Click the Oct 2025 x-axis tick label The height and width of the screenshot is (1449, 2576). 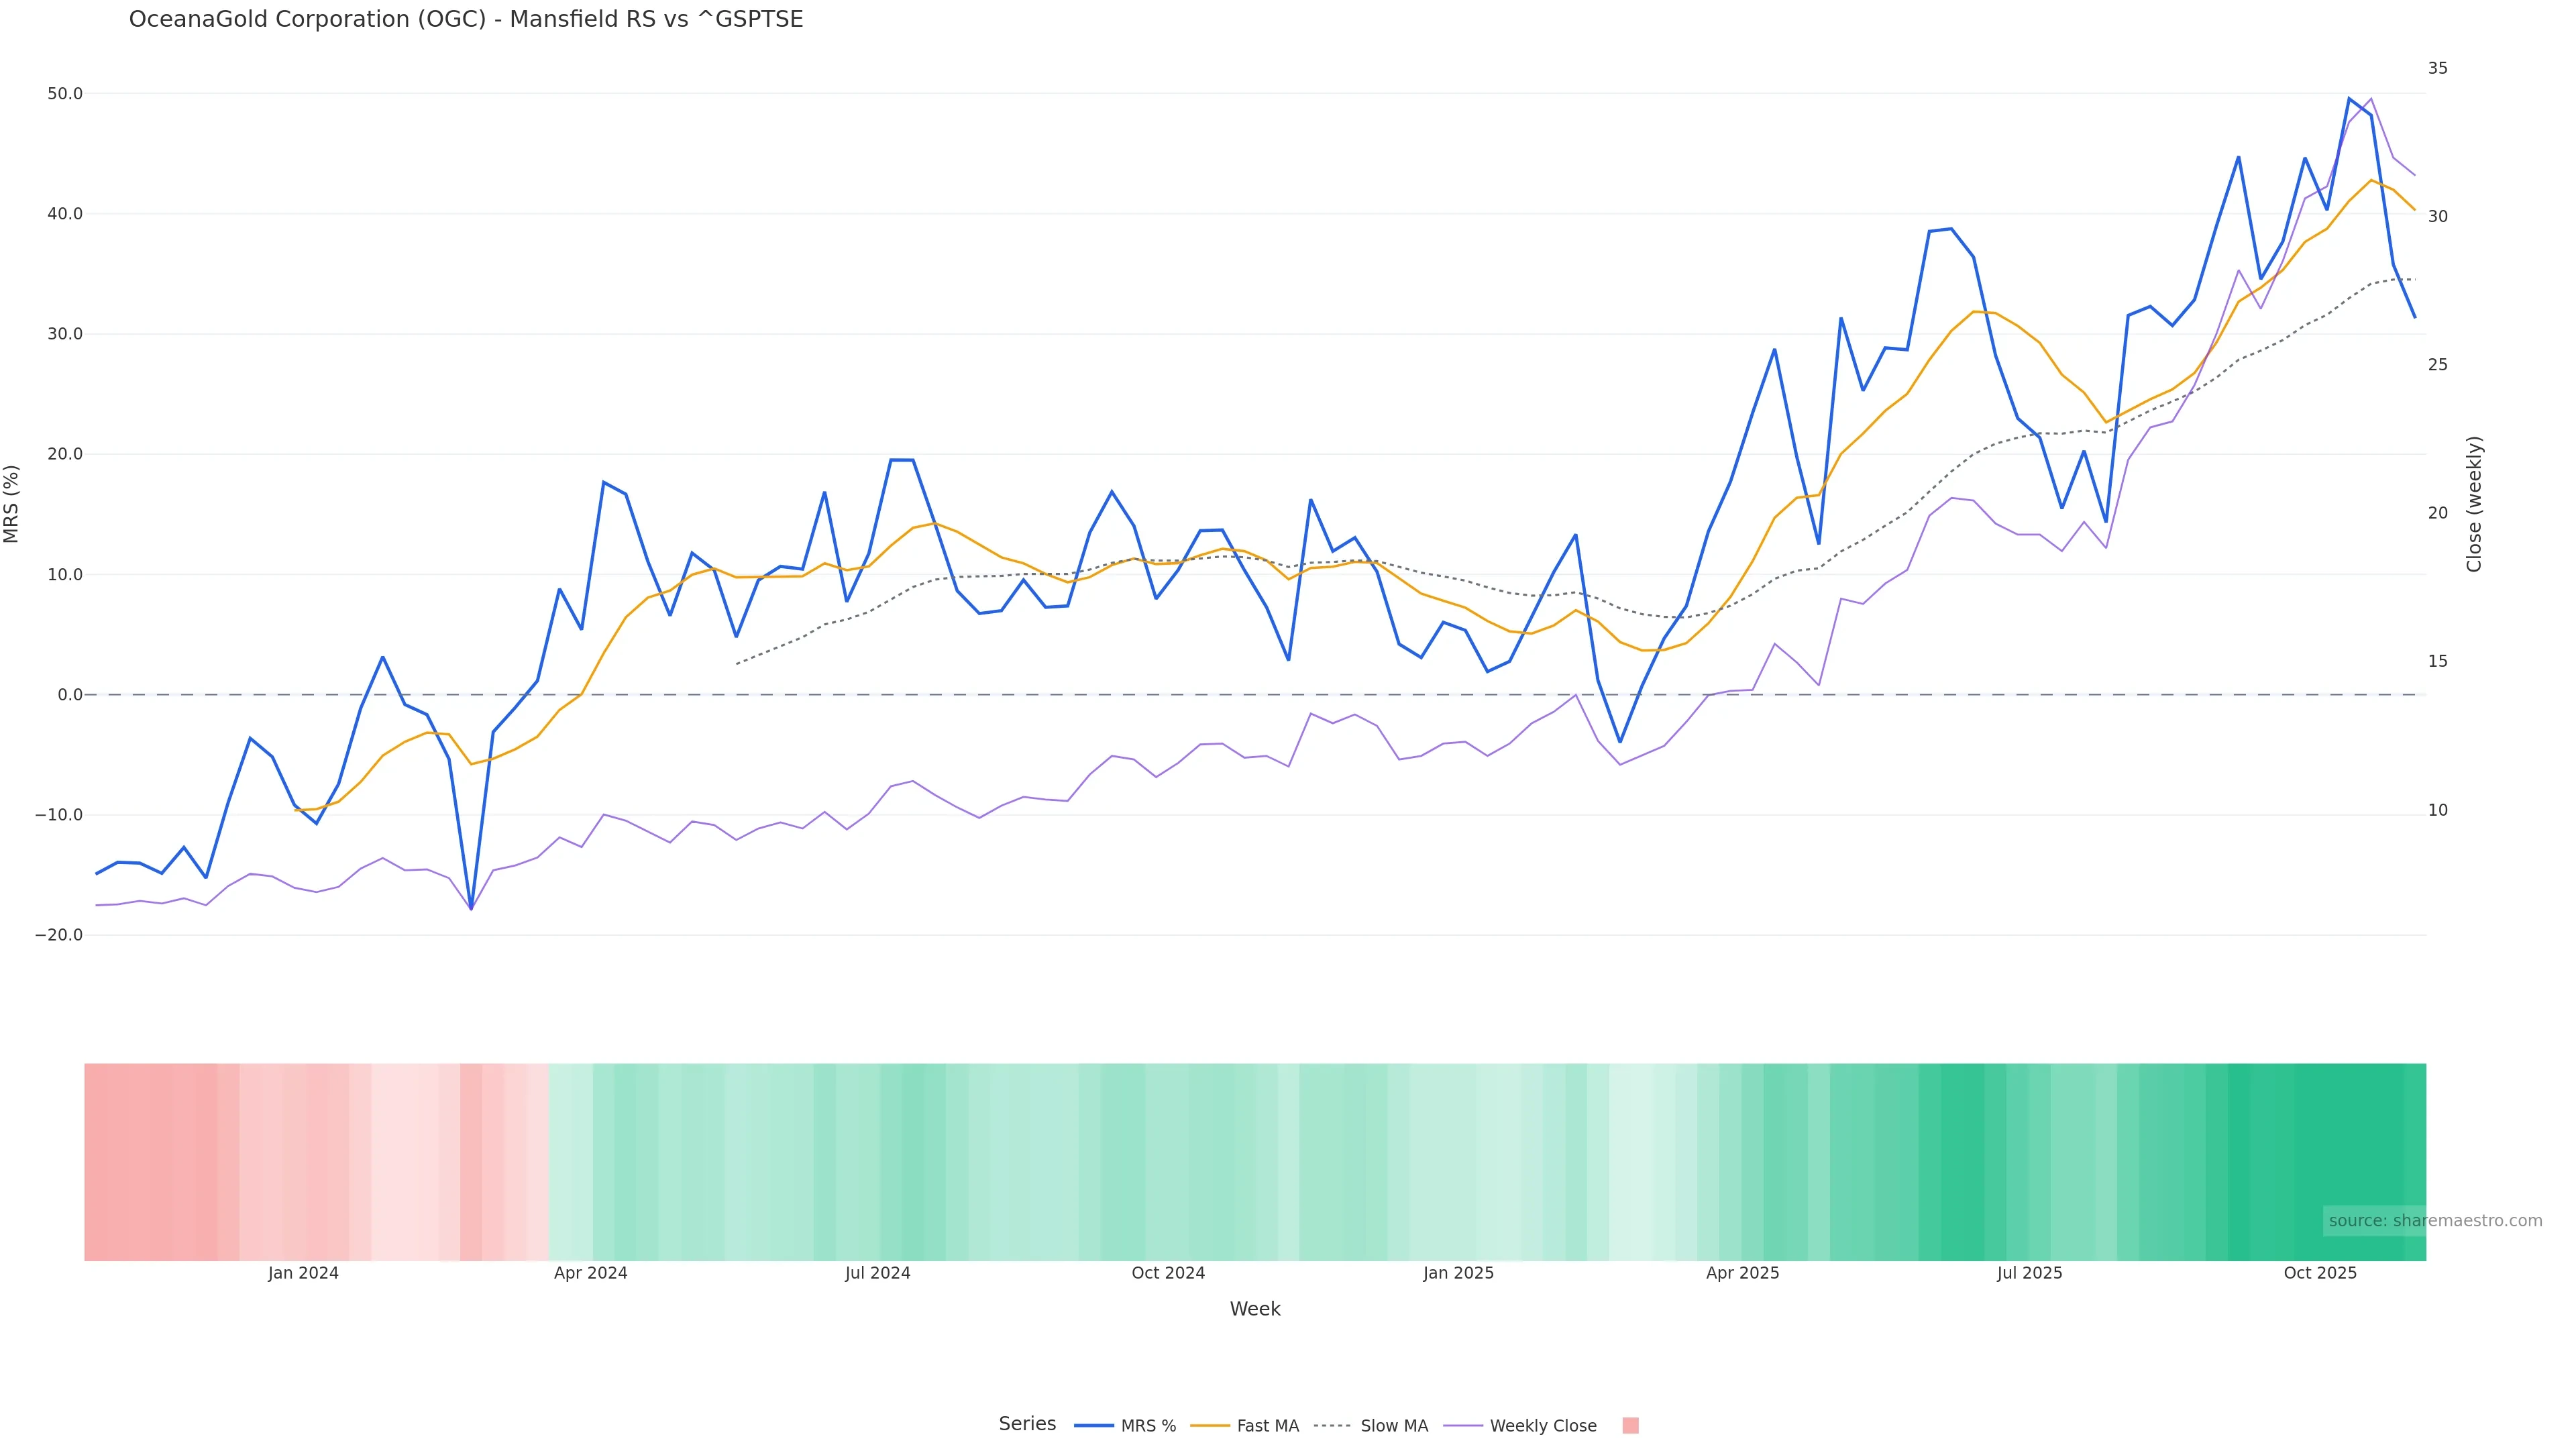pos(2320,1273)
